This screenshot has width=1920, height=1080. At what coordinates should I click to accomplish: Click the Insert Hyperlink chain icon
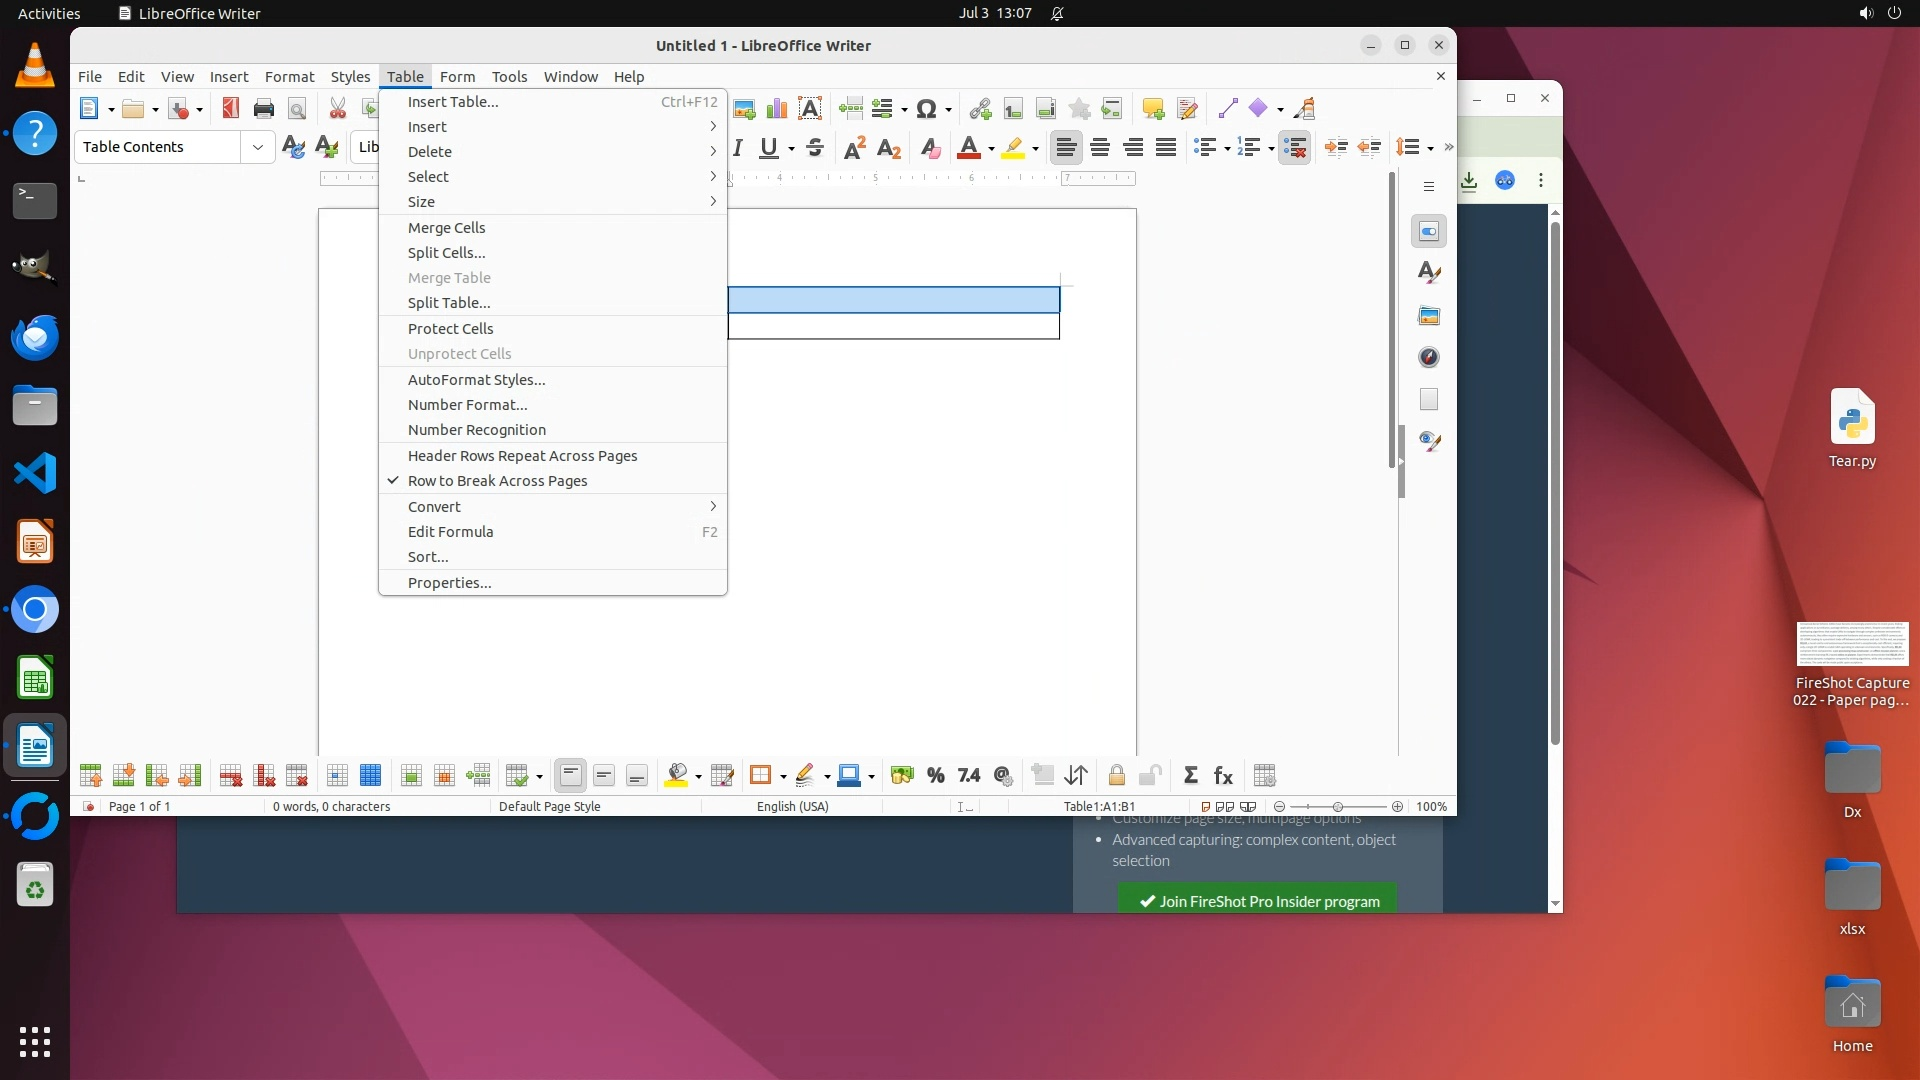[980, 109]
